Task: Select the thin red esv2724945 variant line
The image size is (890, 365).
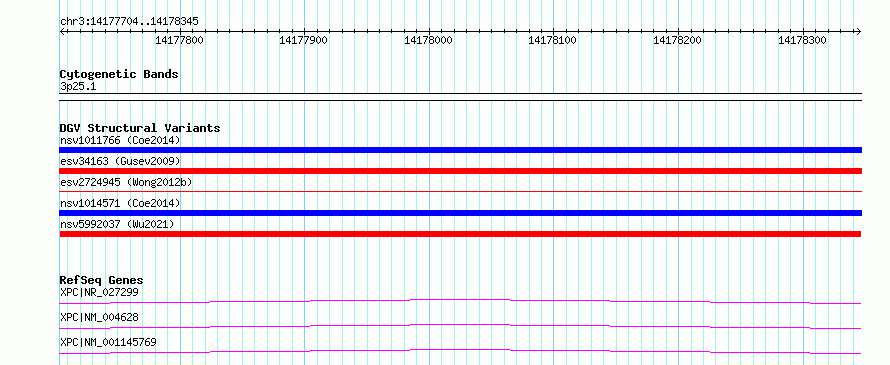Action: pyautogui.click(x=460, y=192)
